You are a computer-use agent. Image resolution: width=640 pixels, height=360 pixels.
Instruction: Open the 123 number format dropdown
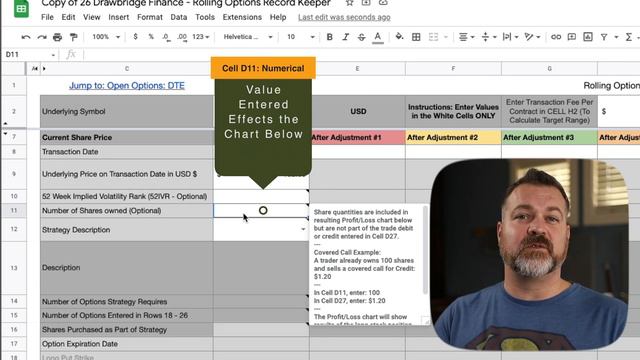click(200, 37)
